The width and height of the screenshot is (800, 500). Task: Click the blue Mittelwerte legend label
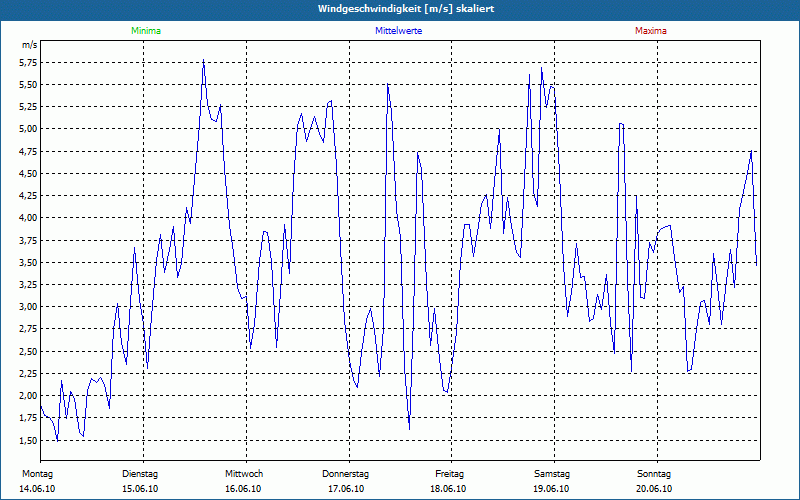pyautogui.click(x=398, y=31)
